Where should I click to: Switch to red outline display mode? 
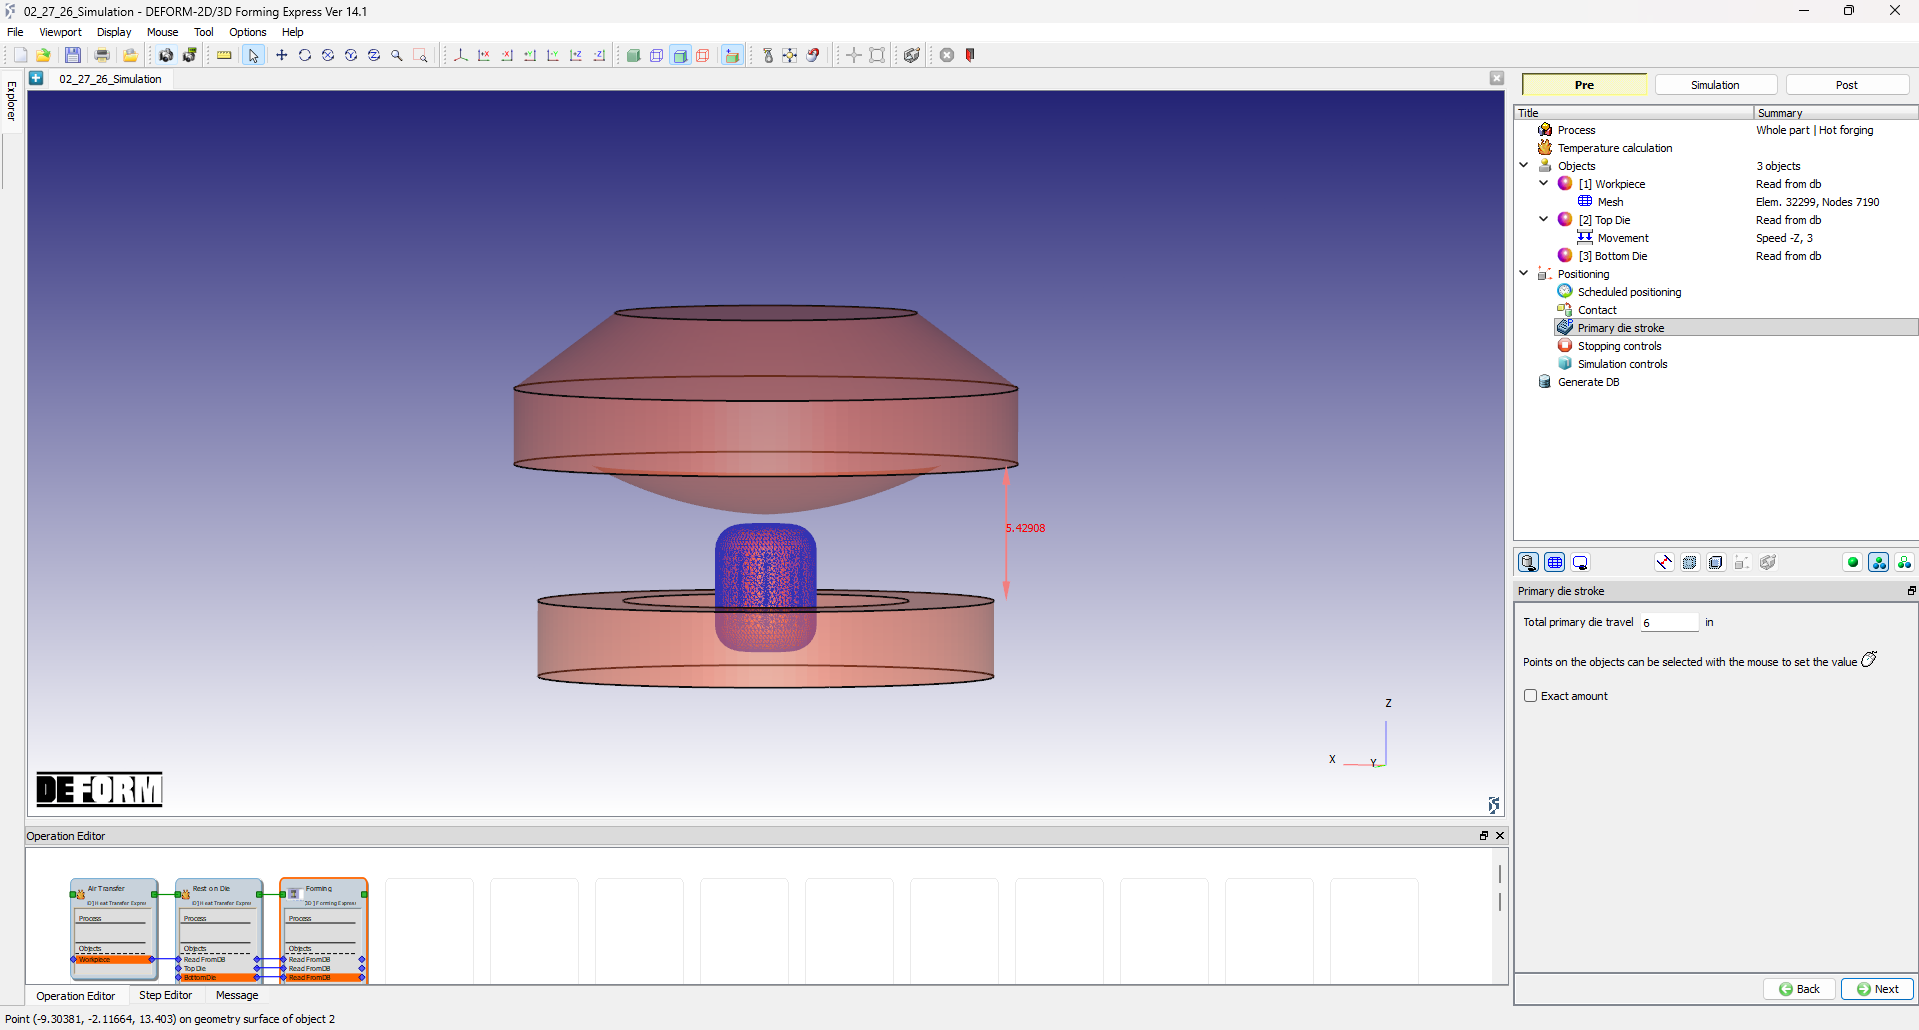(x=703, y=55)
